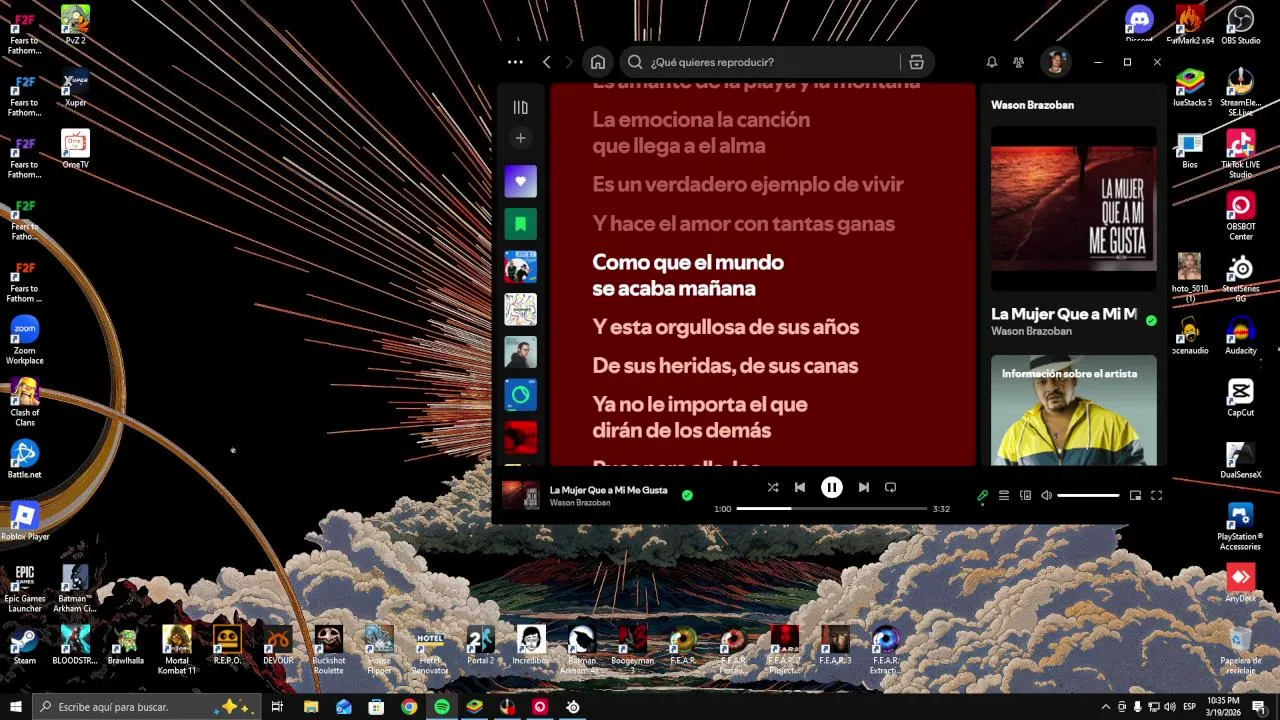Select Audacity desktop shortcut
This screenshot has width=1280, height=720.
pyautogui.click(x=1240, y=335)
